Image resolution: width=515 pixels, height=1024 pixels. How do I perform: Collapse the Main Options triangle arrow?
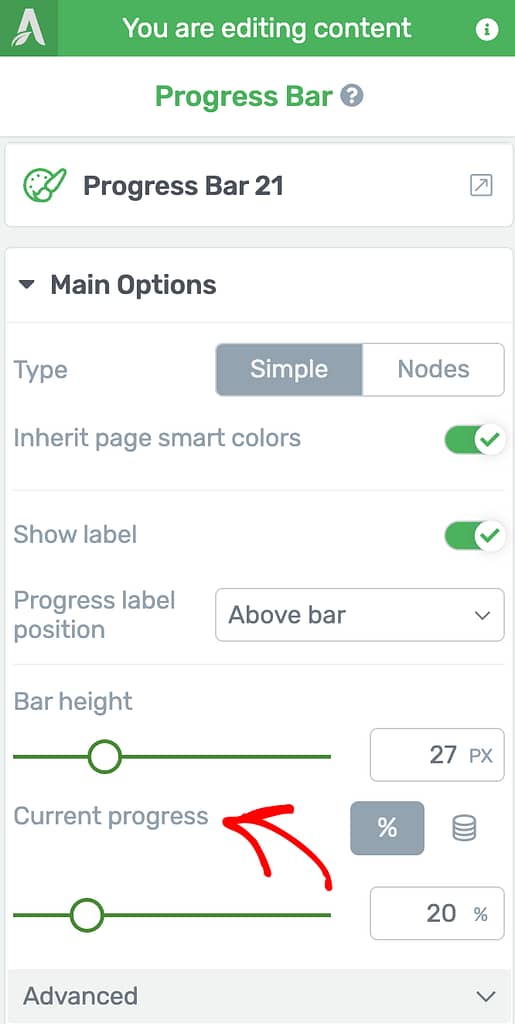[x=26, y=285]
